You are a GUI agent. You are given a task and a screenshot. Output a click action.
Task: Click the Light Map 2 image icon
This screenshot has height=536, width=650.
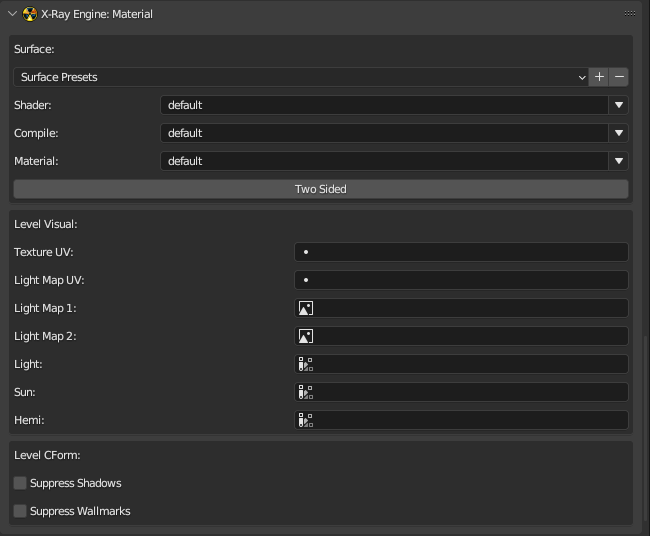[306, 336]
